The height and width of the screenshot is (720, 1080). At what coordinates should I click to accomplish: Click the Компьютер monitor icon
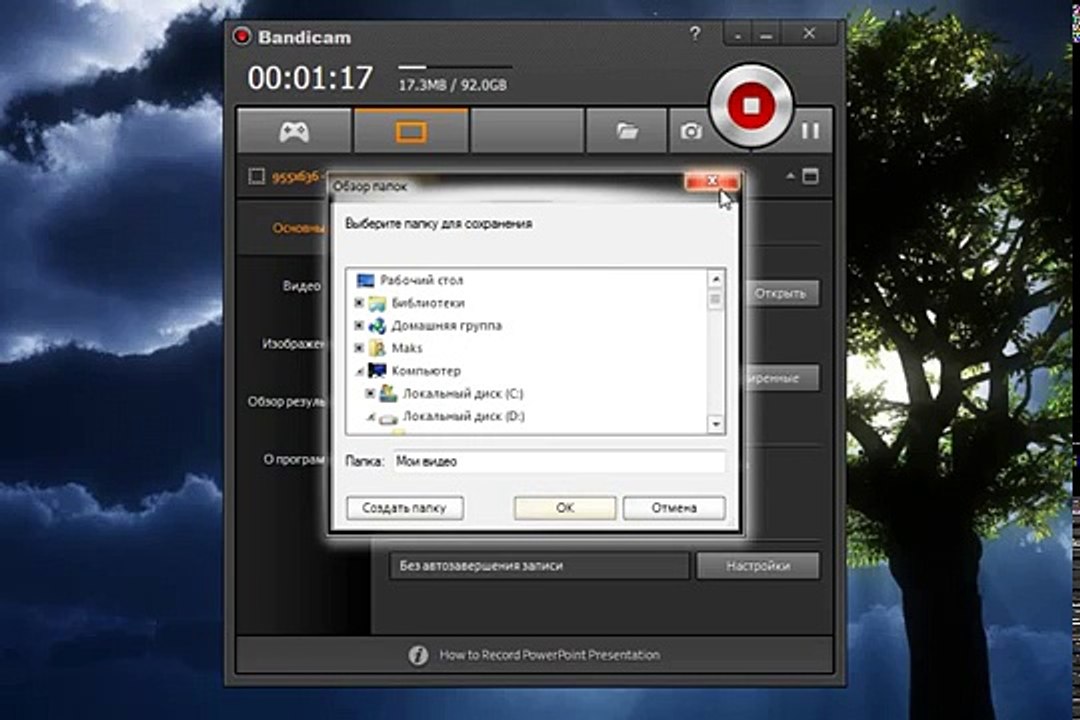(x=377, y=371)
